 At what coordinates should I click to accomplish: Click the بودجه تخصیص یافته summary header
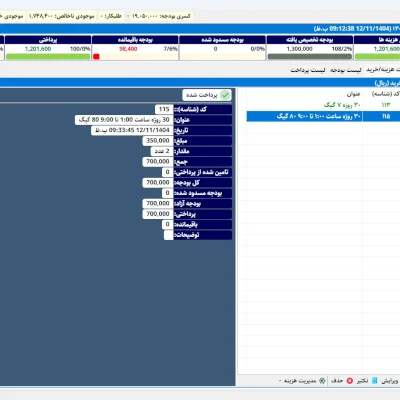point(310,40)
